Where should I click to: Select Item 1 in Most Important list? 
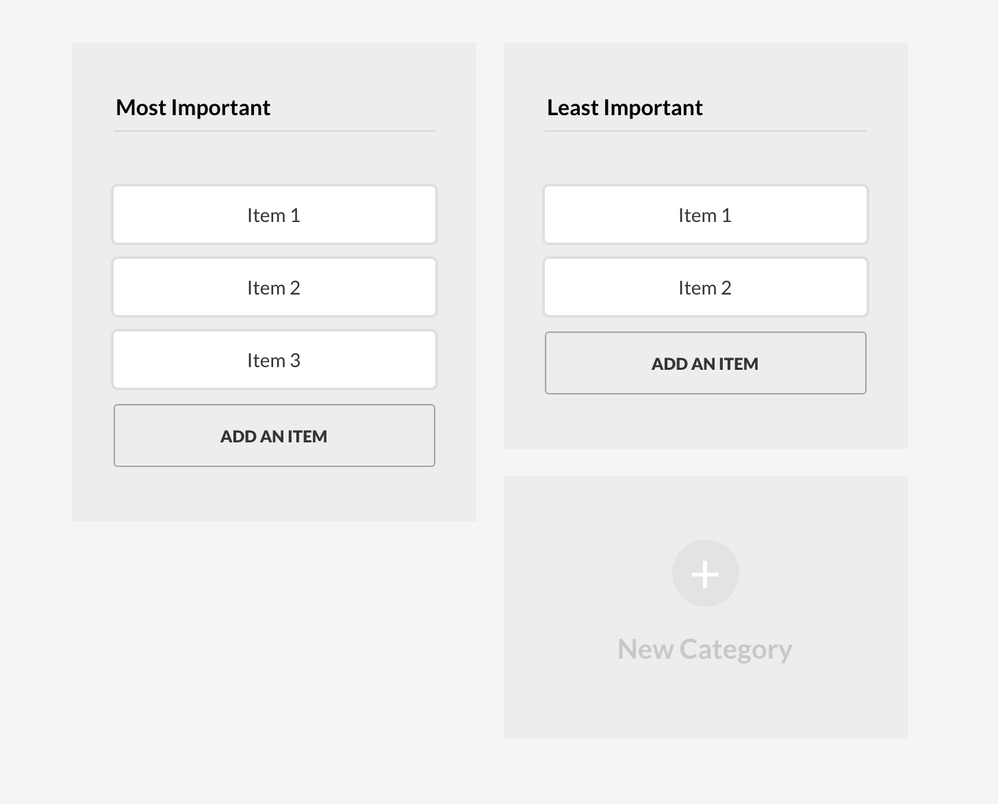[x=274, y=215]
